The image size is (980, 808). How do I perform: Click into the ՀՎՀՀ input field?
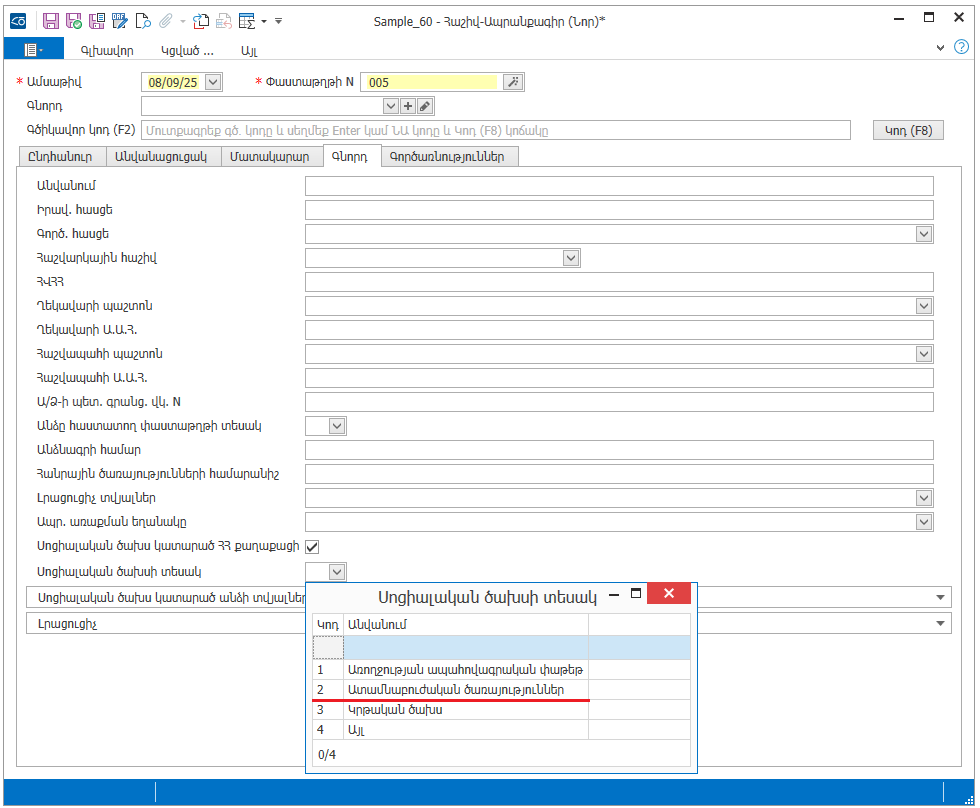pyautogui.click(x=618, y=282)
